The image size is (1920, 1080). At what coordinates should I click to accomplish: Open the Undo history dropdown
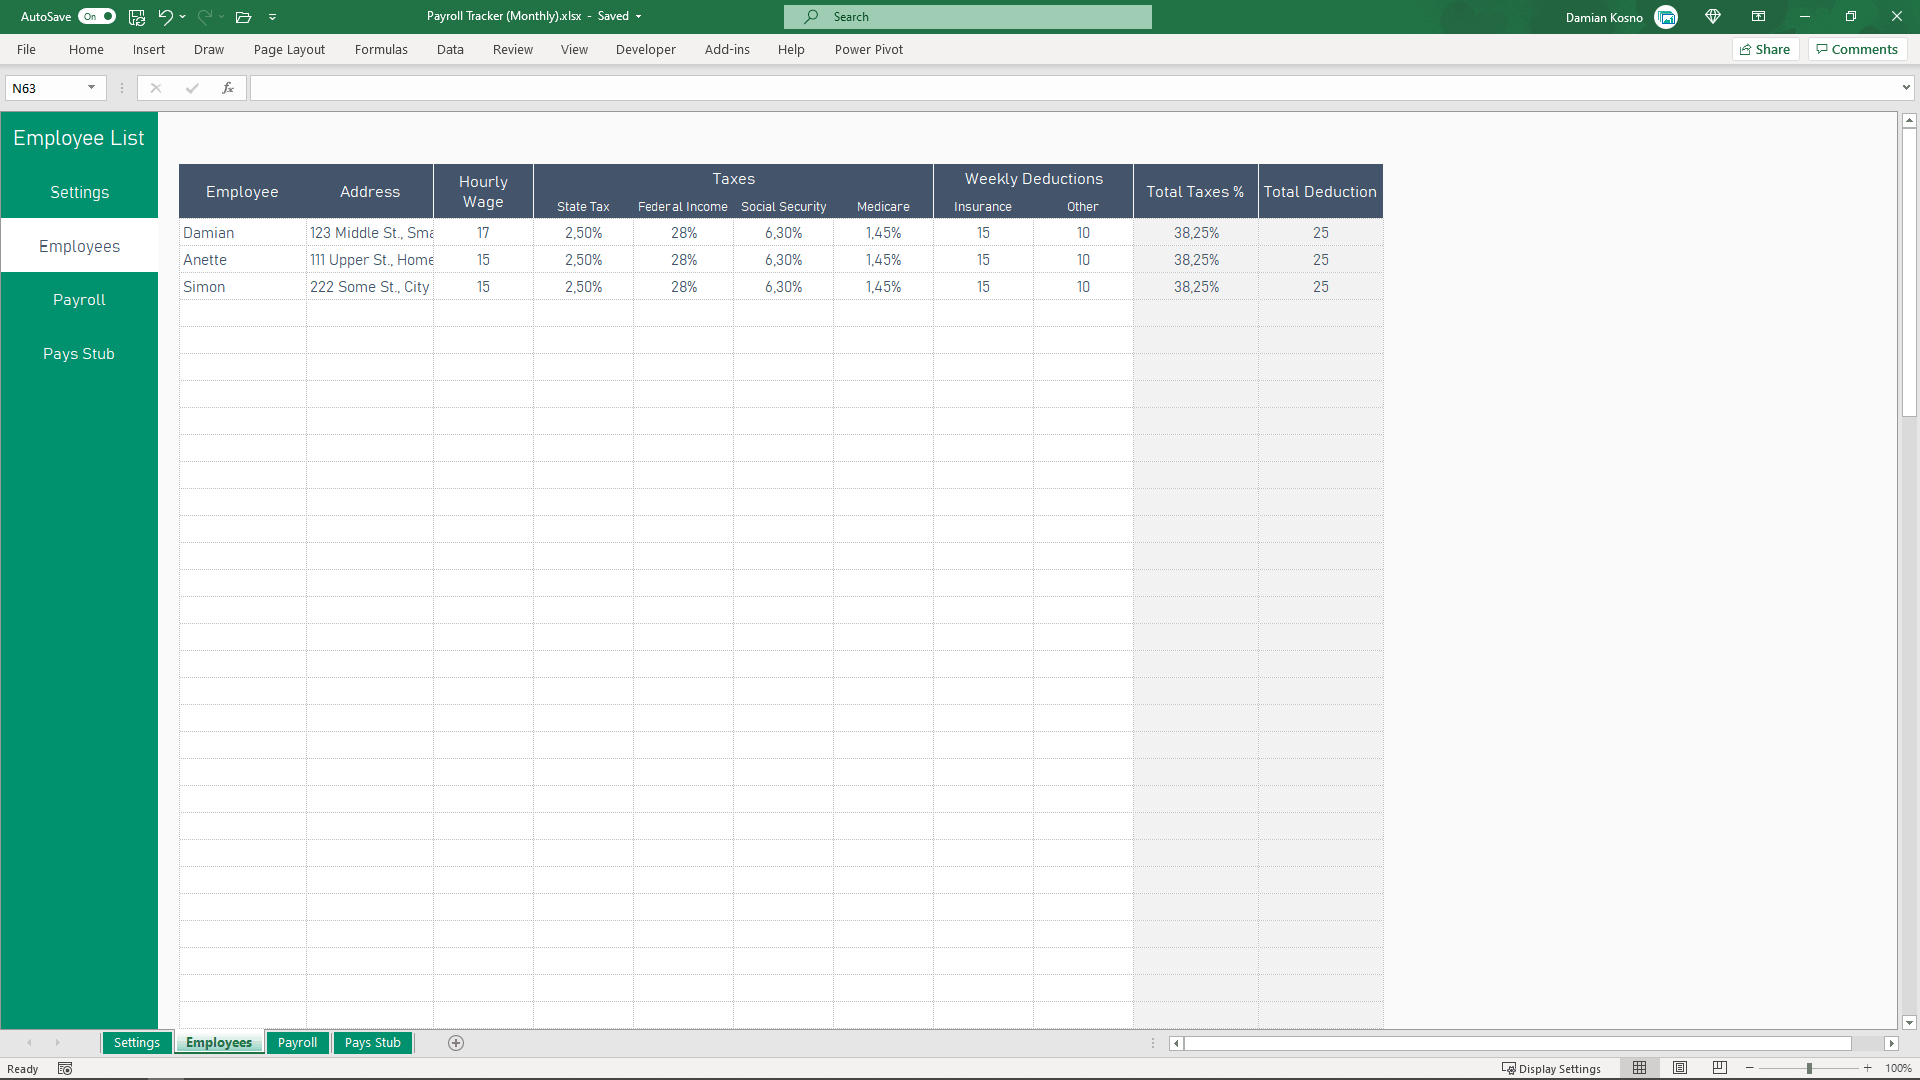[x=183, y=17]
